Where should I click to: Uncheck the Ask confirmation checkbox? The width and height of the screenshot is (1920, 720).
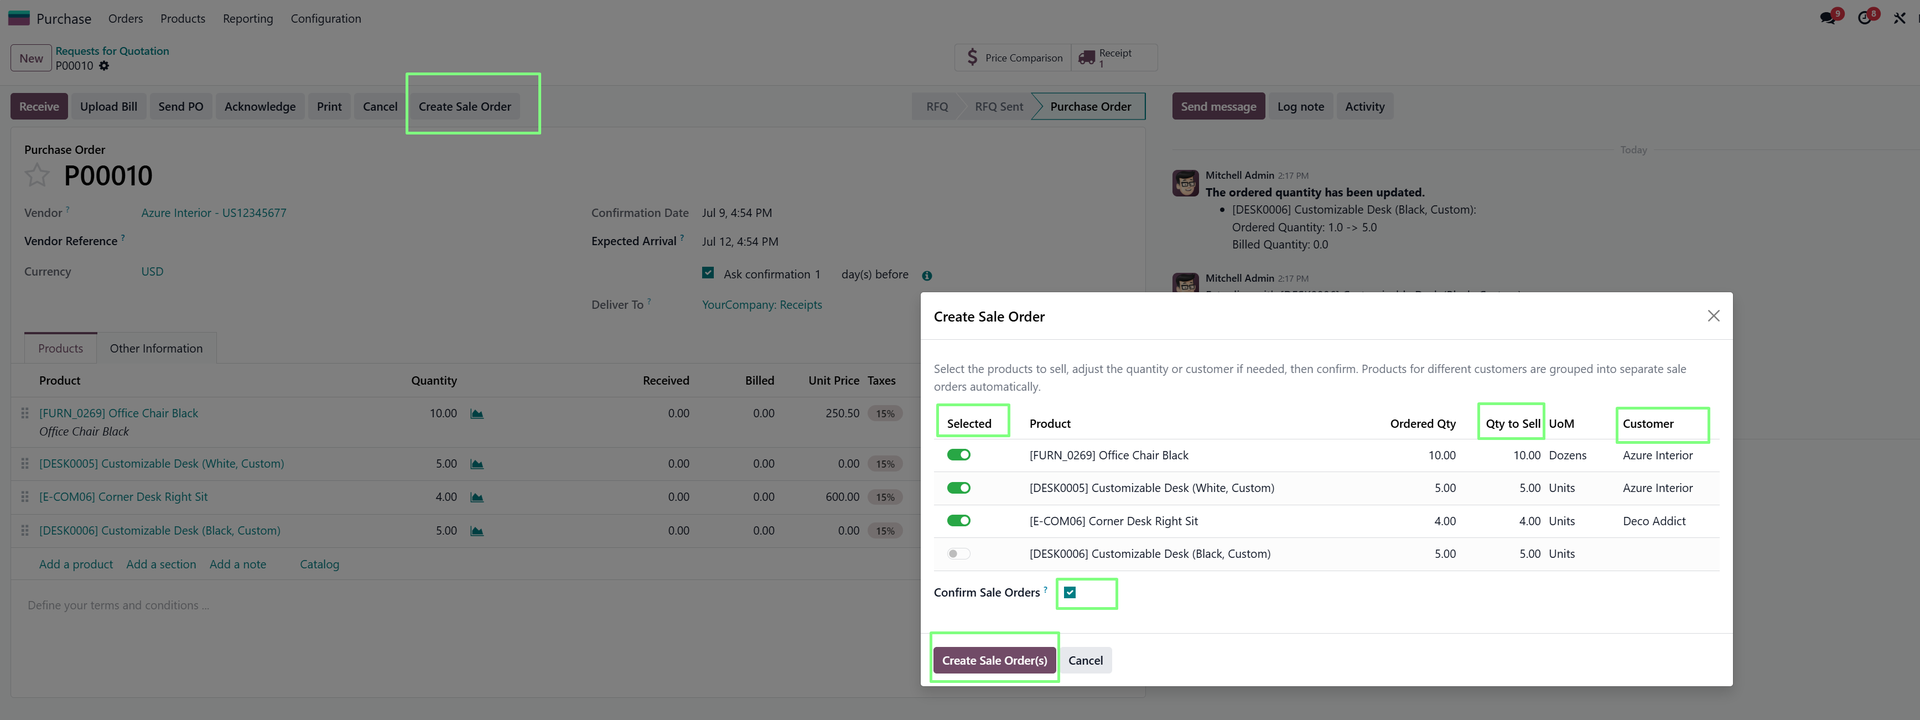tap(708, 273)
